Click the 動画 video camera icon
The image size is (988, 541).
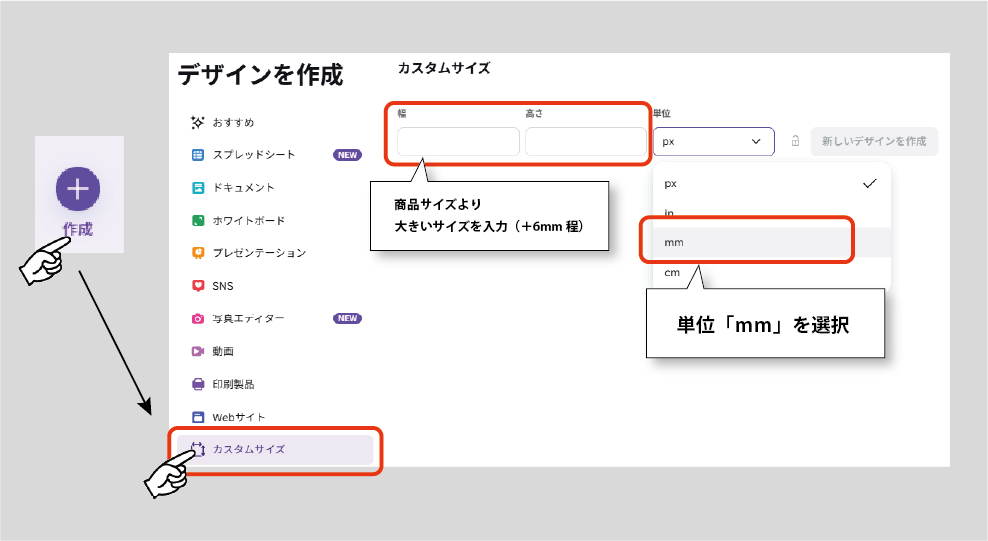pos(198,351)
